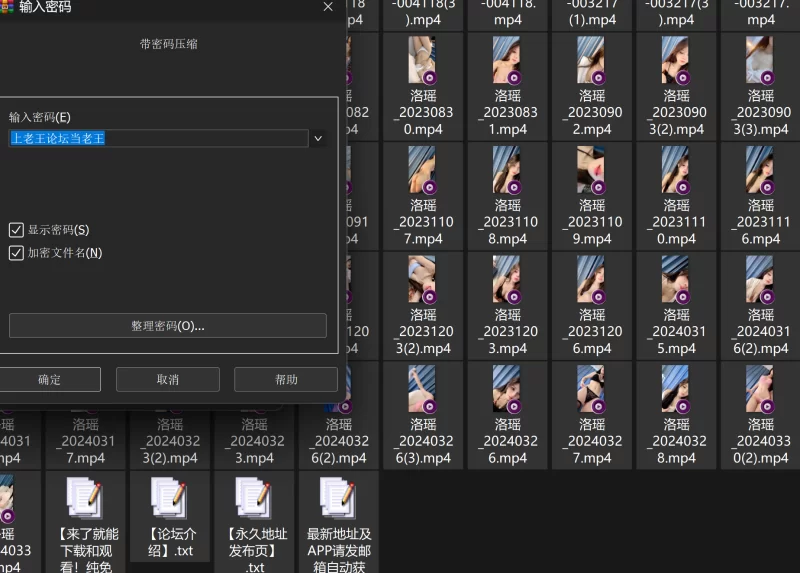
Task: Select the 【来了就能下载和观看 text file icon
Action: coord(84,498)
